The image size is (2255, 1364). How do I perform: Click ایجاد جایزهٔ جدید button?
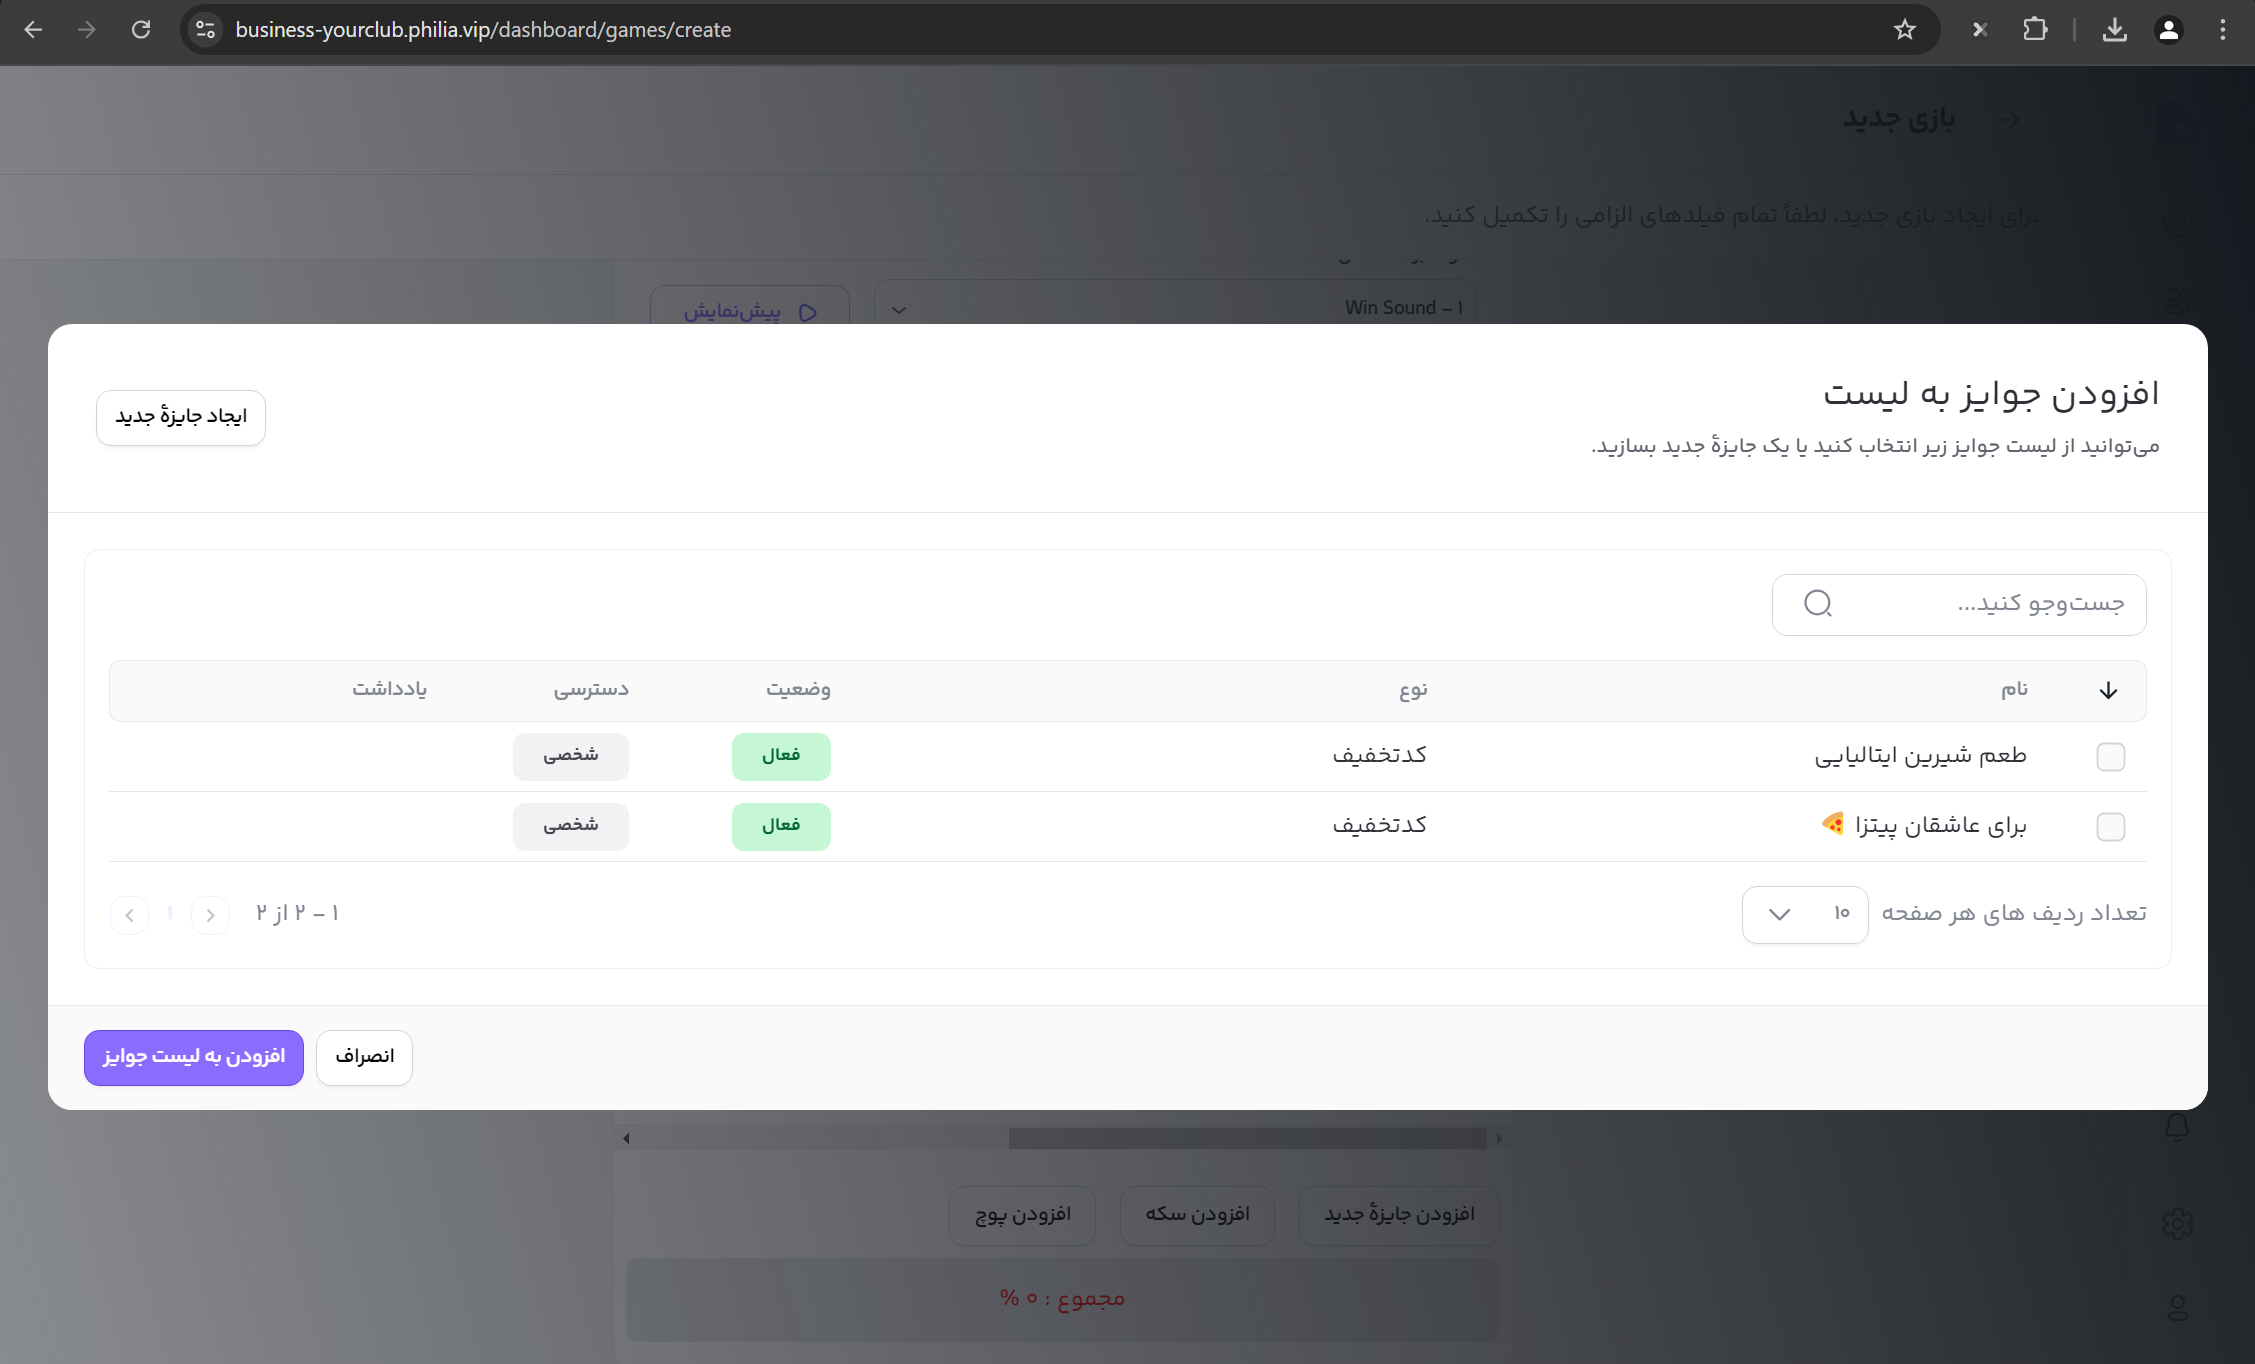tap(181, 417)
